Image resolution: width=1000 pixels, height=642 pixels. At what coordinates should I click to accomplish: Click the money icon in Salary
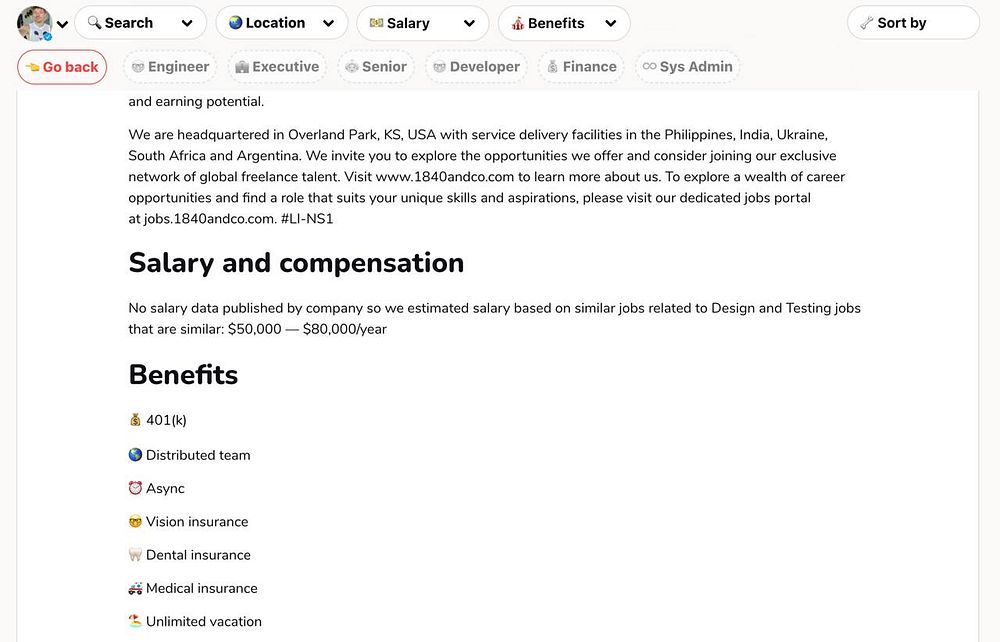[x=377, y=23]
